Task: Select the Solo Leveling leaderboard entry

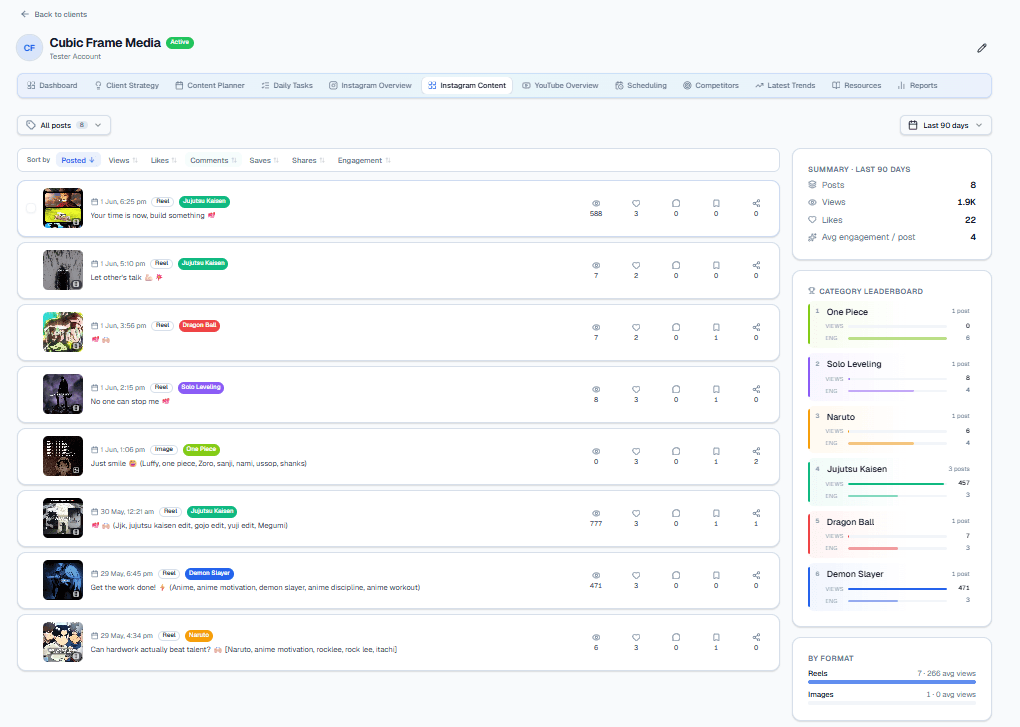Action: tap(889, 377)
